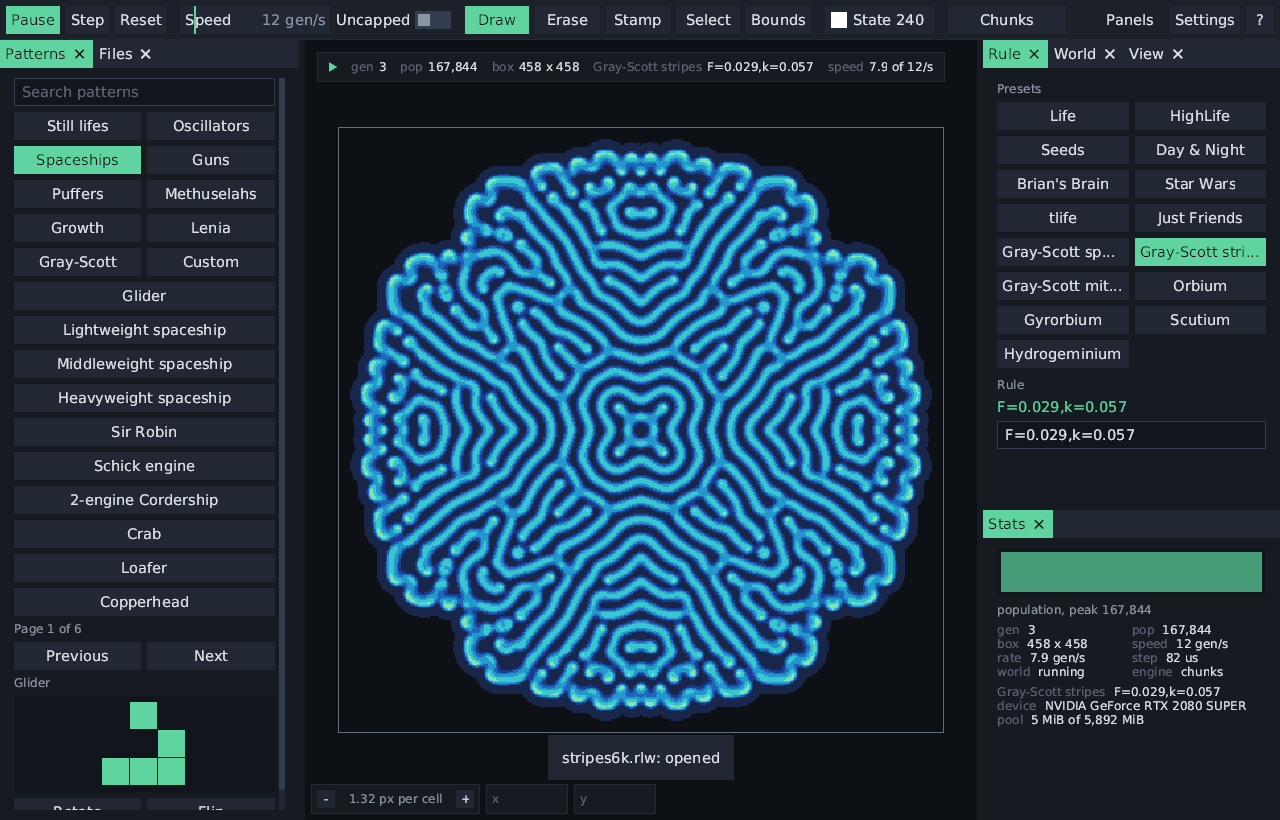Select the Oscillators category
The width and height of the screenshot is (1280, 820).
211,126
